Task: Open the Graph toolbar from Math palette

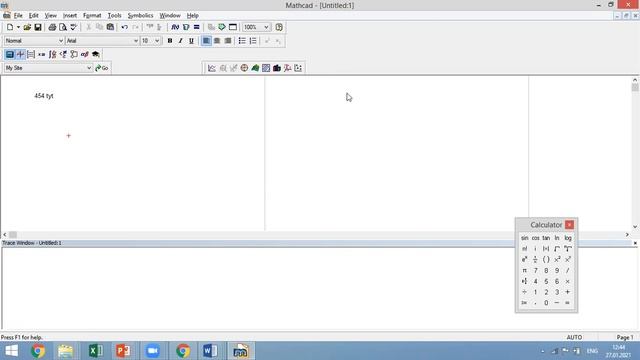Action: 20,54
